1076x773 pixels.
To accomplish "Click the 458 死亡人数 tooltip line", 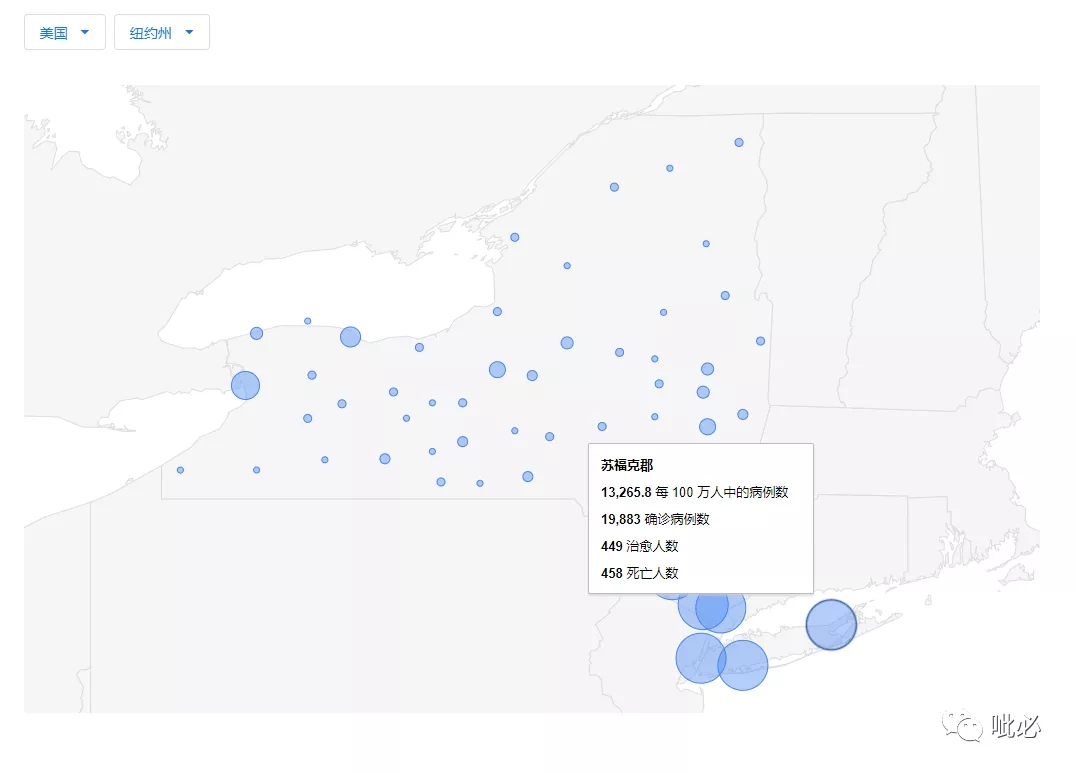I will [640, 573].
